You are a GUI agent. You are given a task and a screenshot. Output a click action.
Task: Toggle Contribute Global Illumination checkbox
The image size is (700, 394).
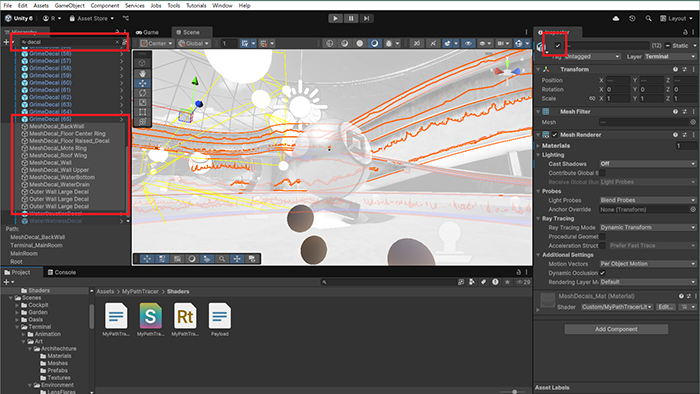(603, 173)
